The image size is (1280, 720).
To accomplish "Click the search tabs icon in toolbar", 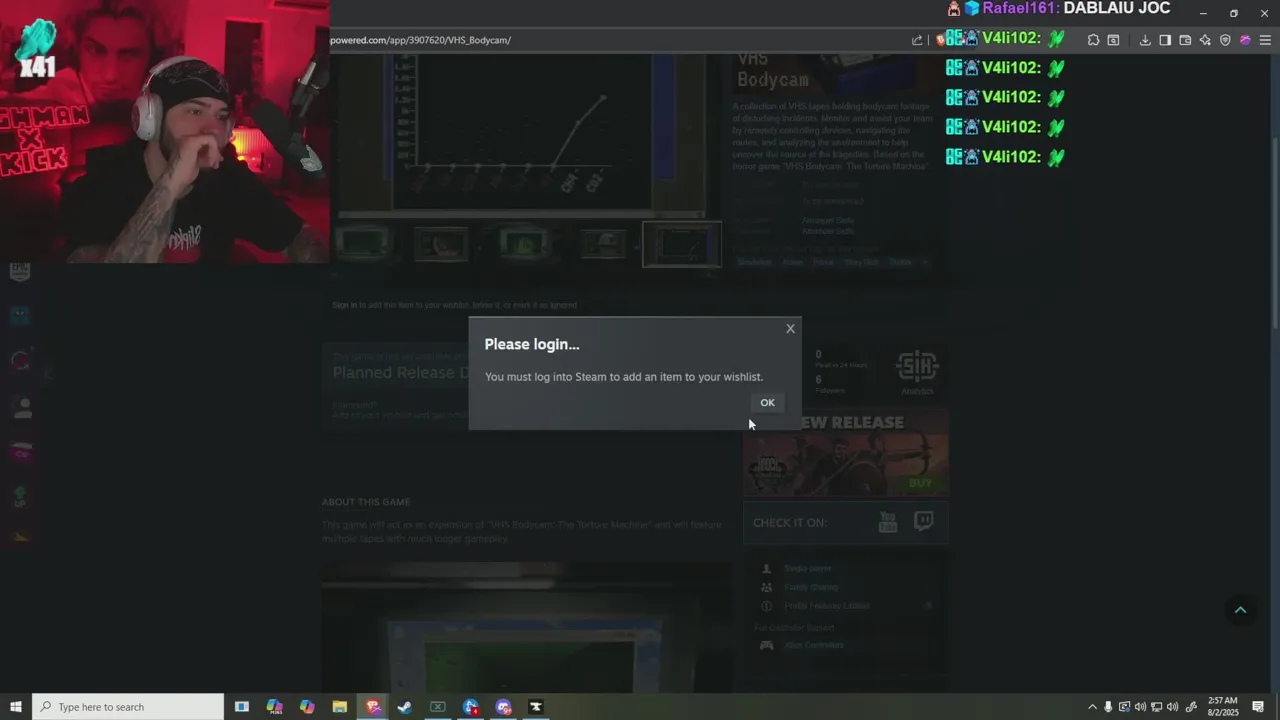I will (x=1113, y=40).
